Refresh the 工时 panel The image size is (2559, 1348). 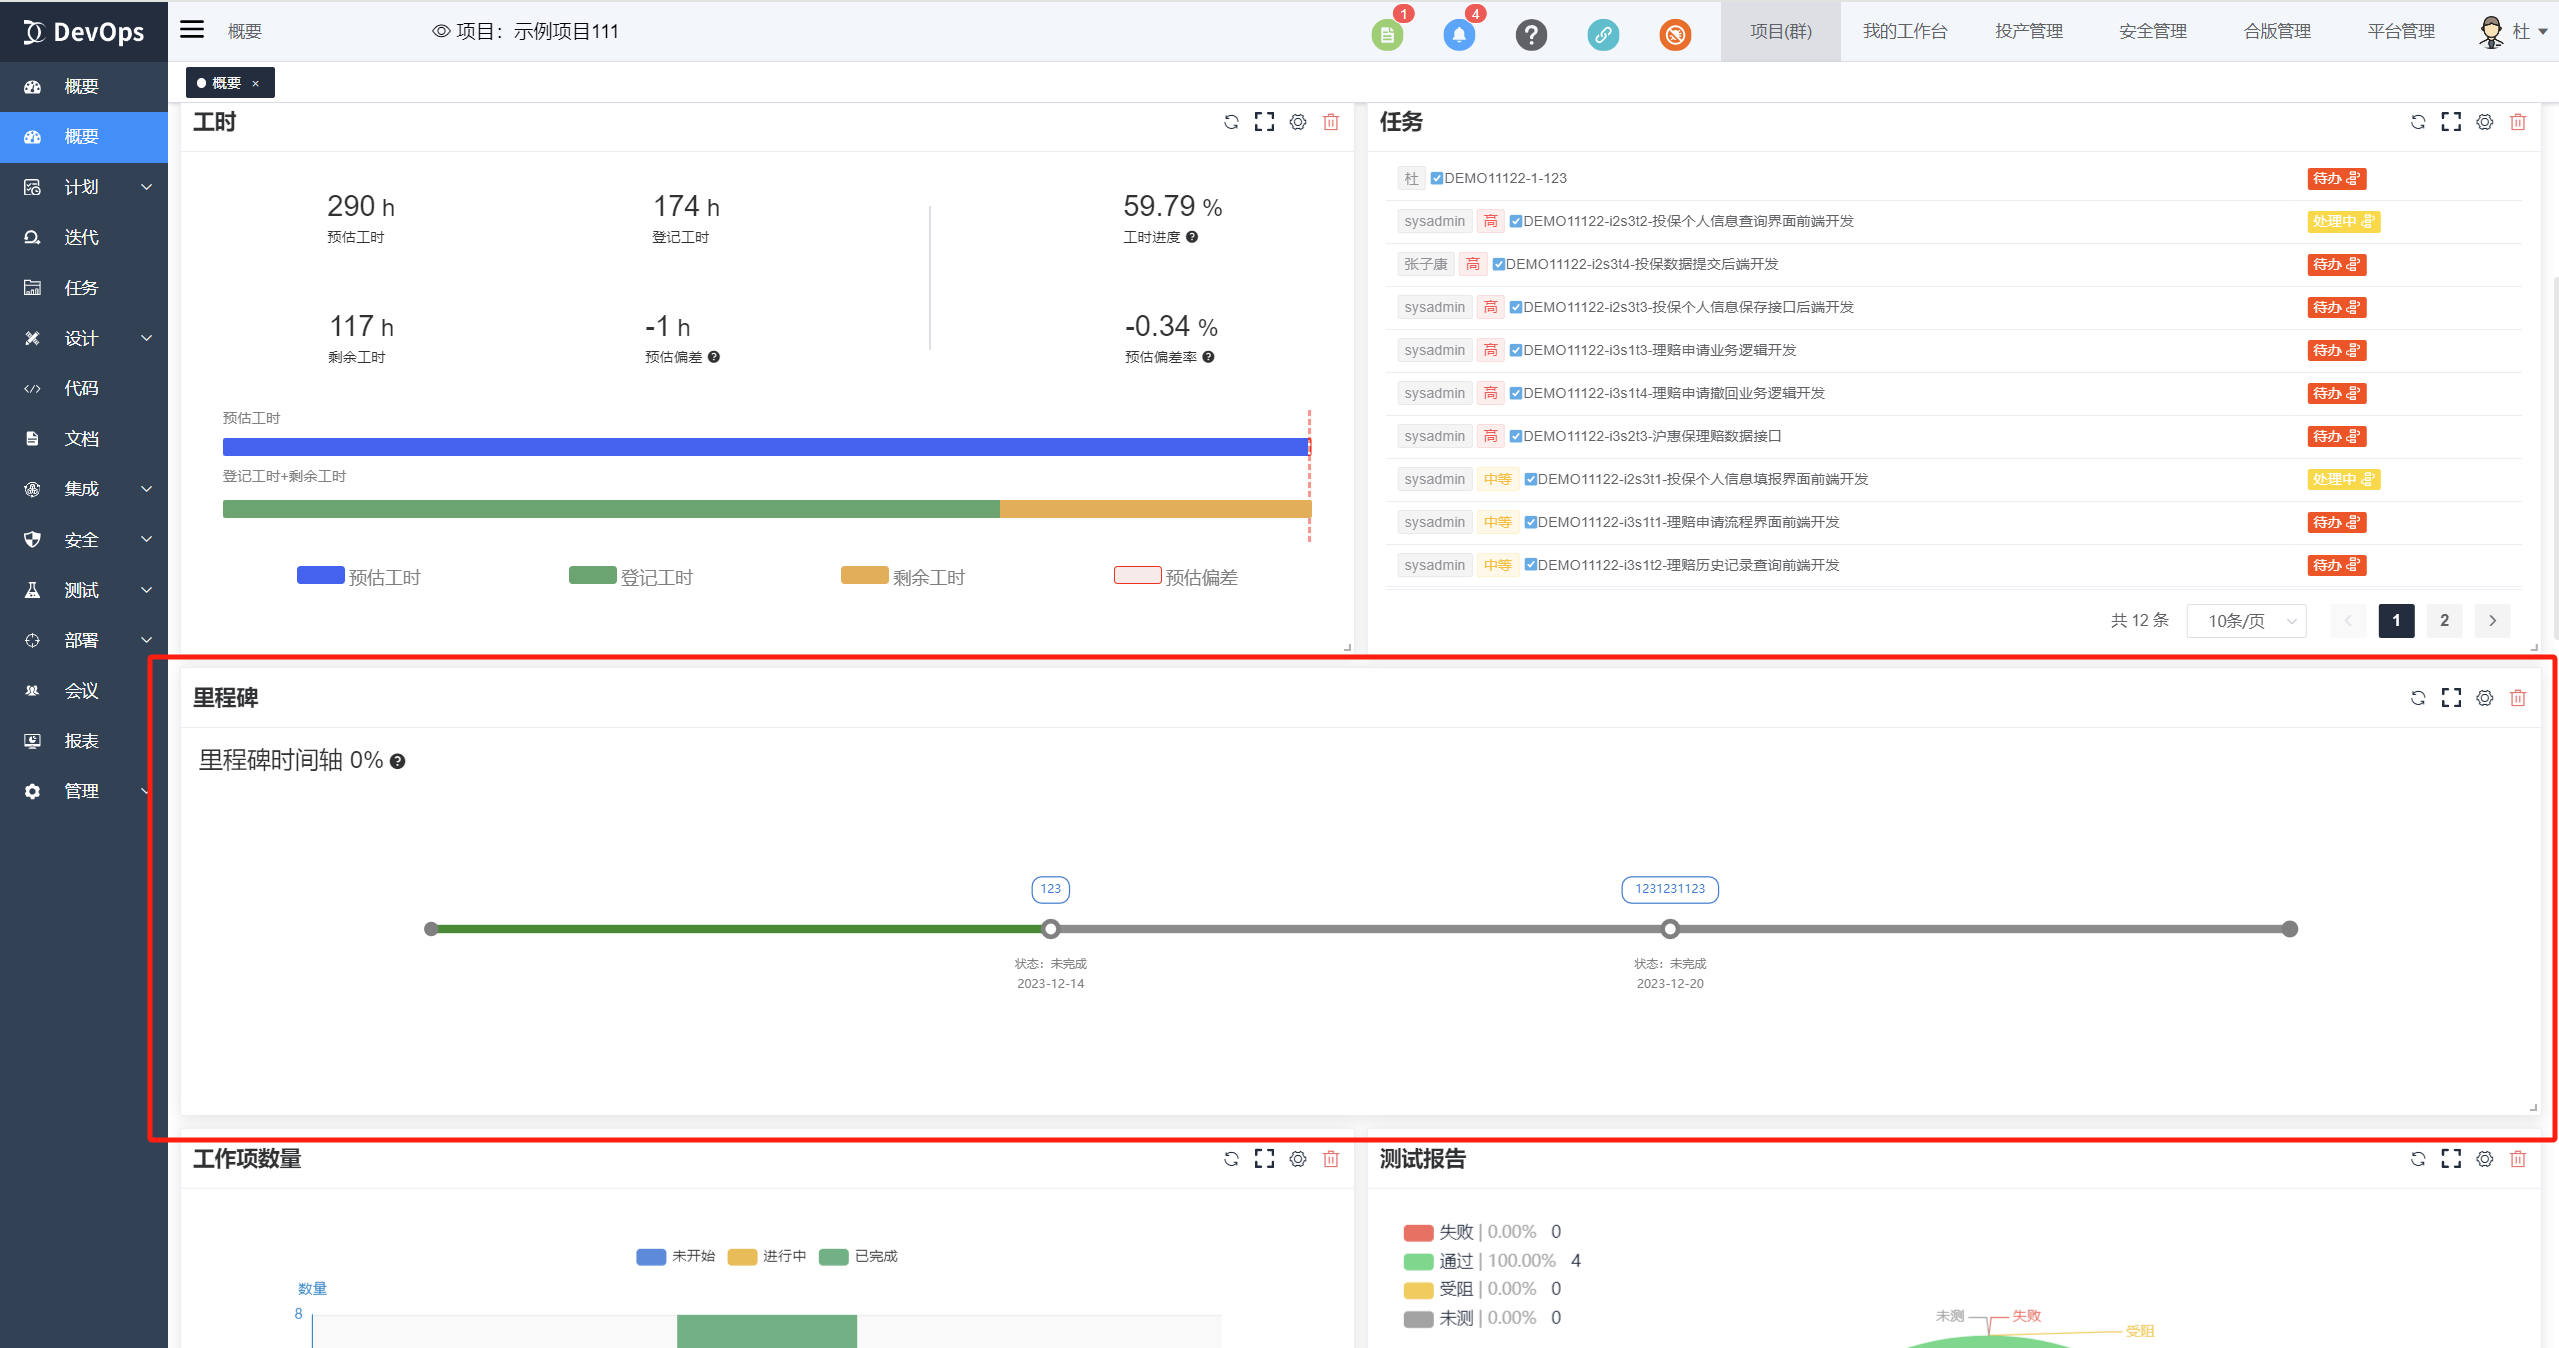point(1231,122)
